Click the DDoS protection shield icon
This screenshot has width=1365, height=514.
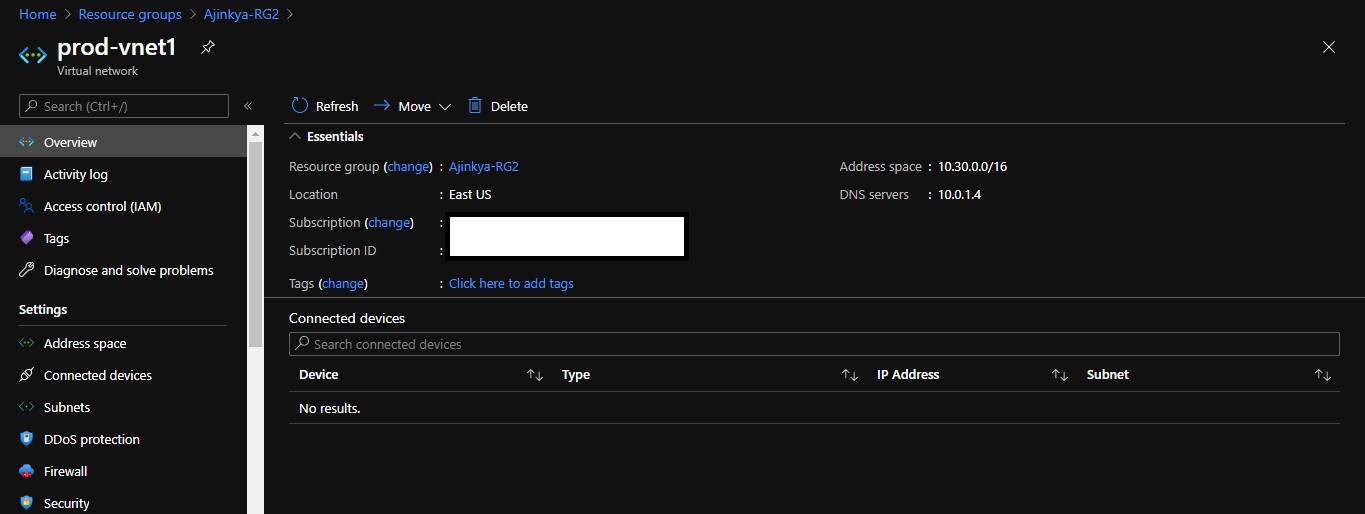[x=27, y=439]
